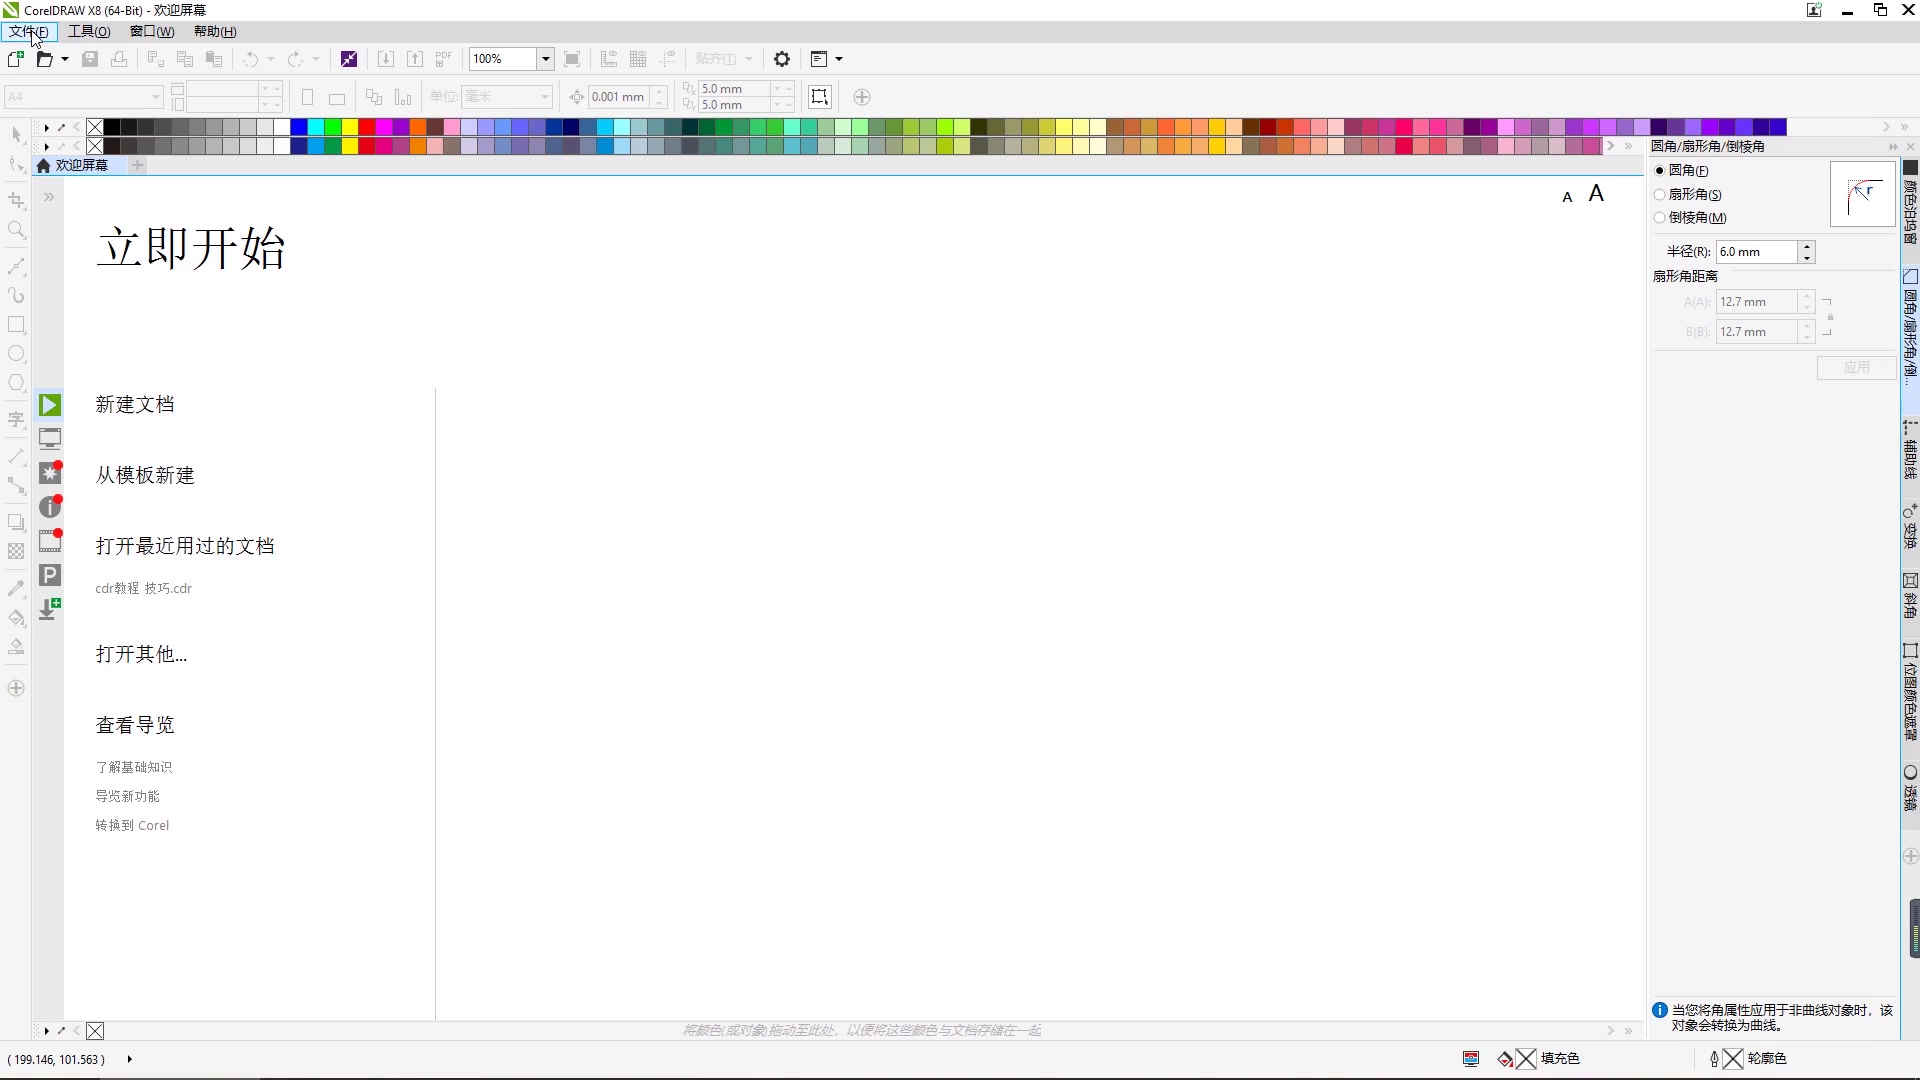The height and width of the screenshot is (1080, 1920).
Task: Open the A4 page size dropdown
Action: [x=156, y=97]
